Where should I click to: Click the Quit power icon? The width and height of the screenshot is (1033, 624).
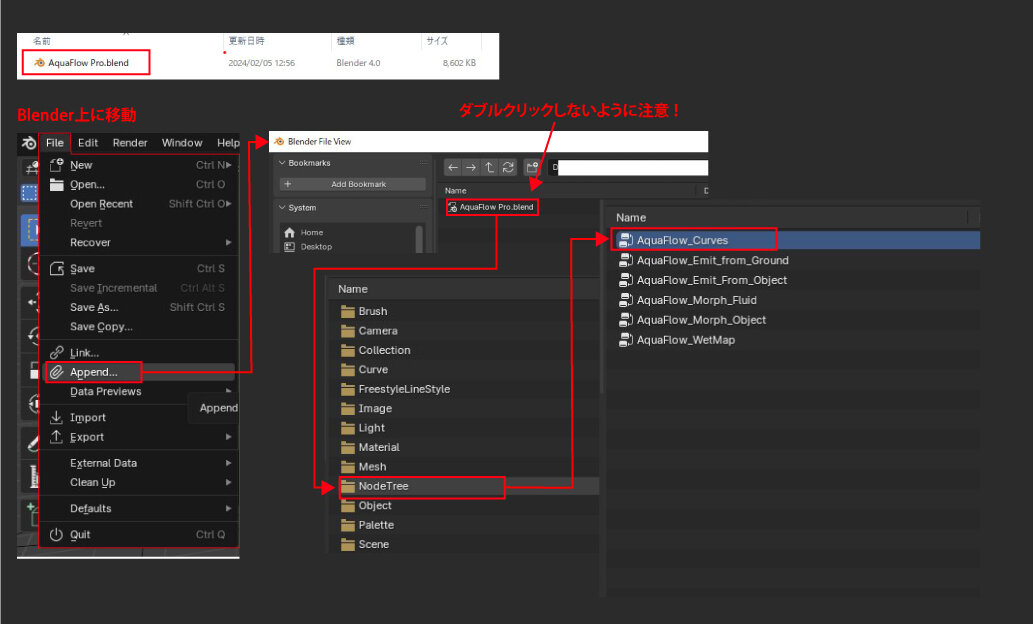tap(57, 534)
